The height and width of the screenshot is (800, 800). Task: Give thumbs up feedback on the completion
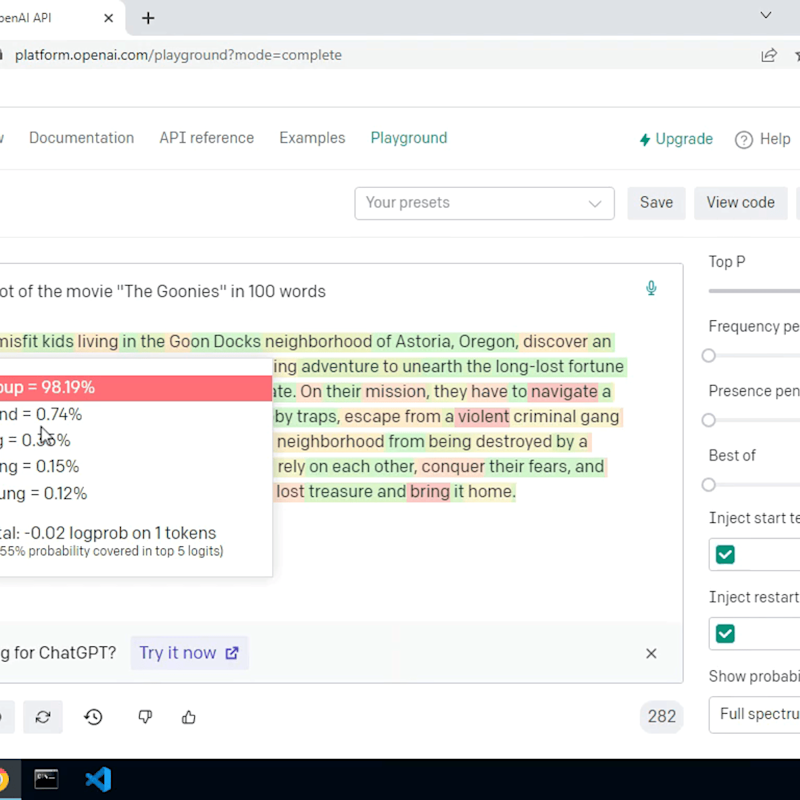point(188,717)
